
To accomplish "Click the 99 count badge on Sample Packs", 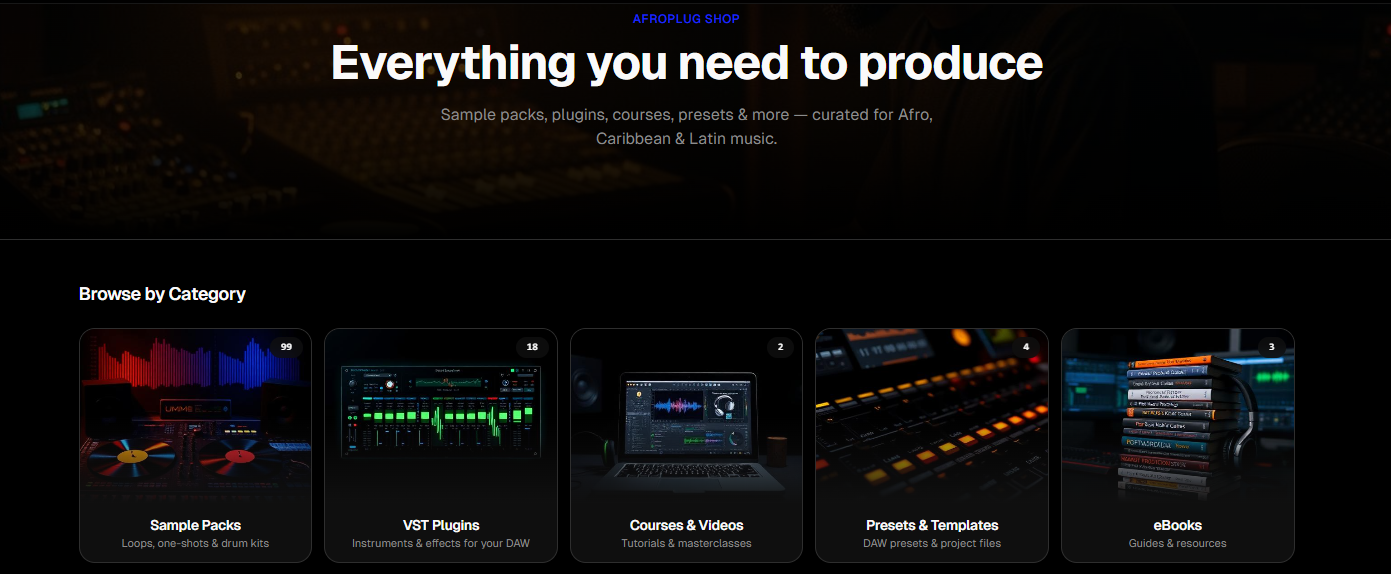I will (x=286, y=347).
